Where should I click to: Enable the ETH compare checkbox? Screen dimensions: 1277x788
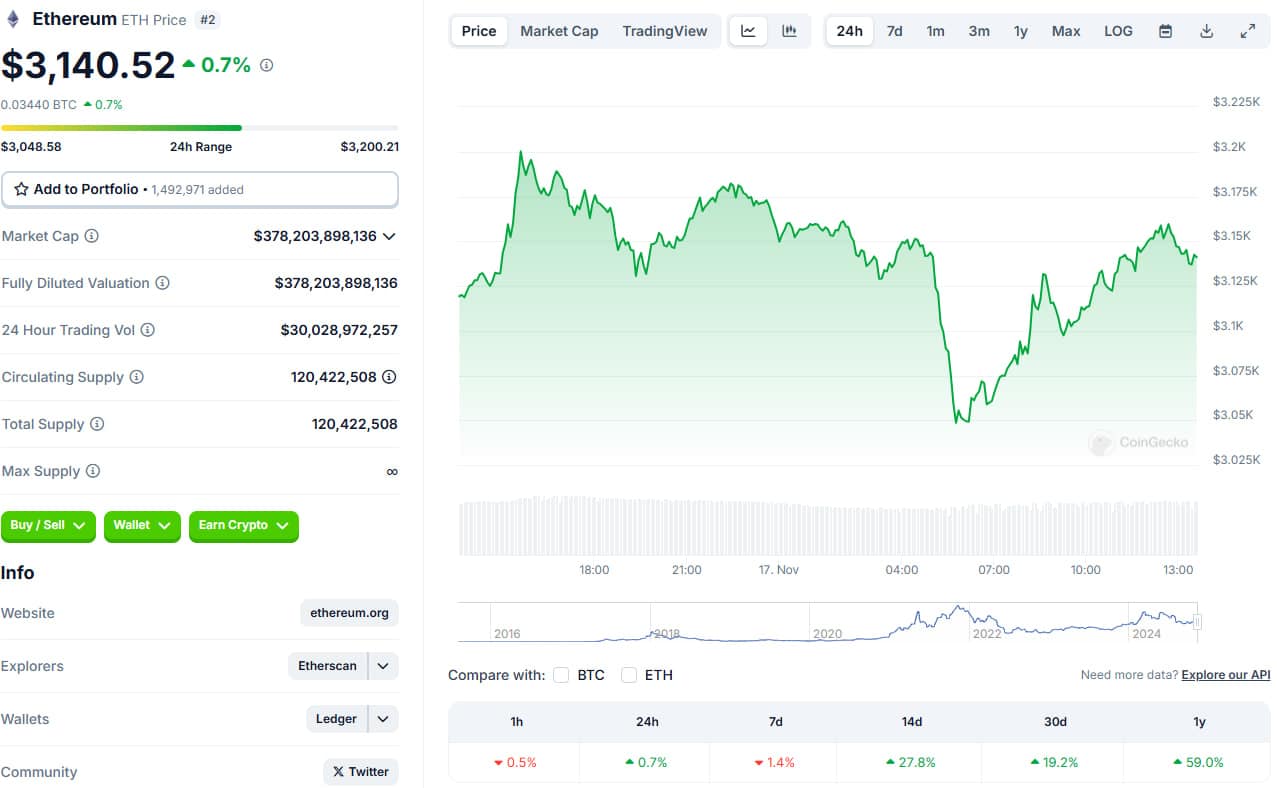(x=629, y=675)
